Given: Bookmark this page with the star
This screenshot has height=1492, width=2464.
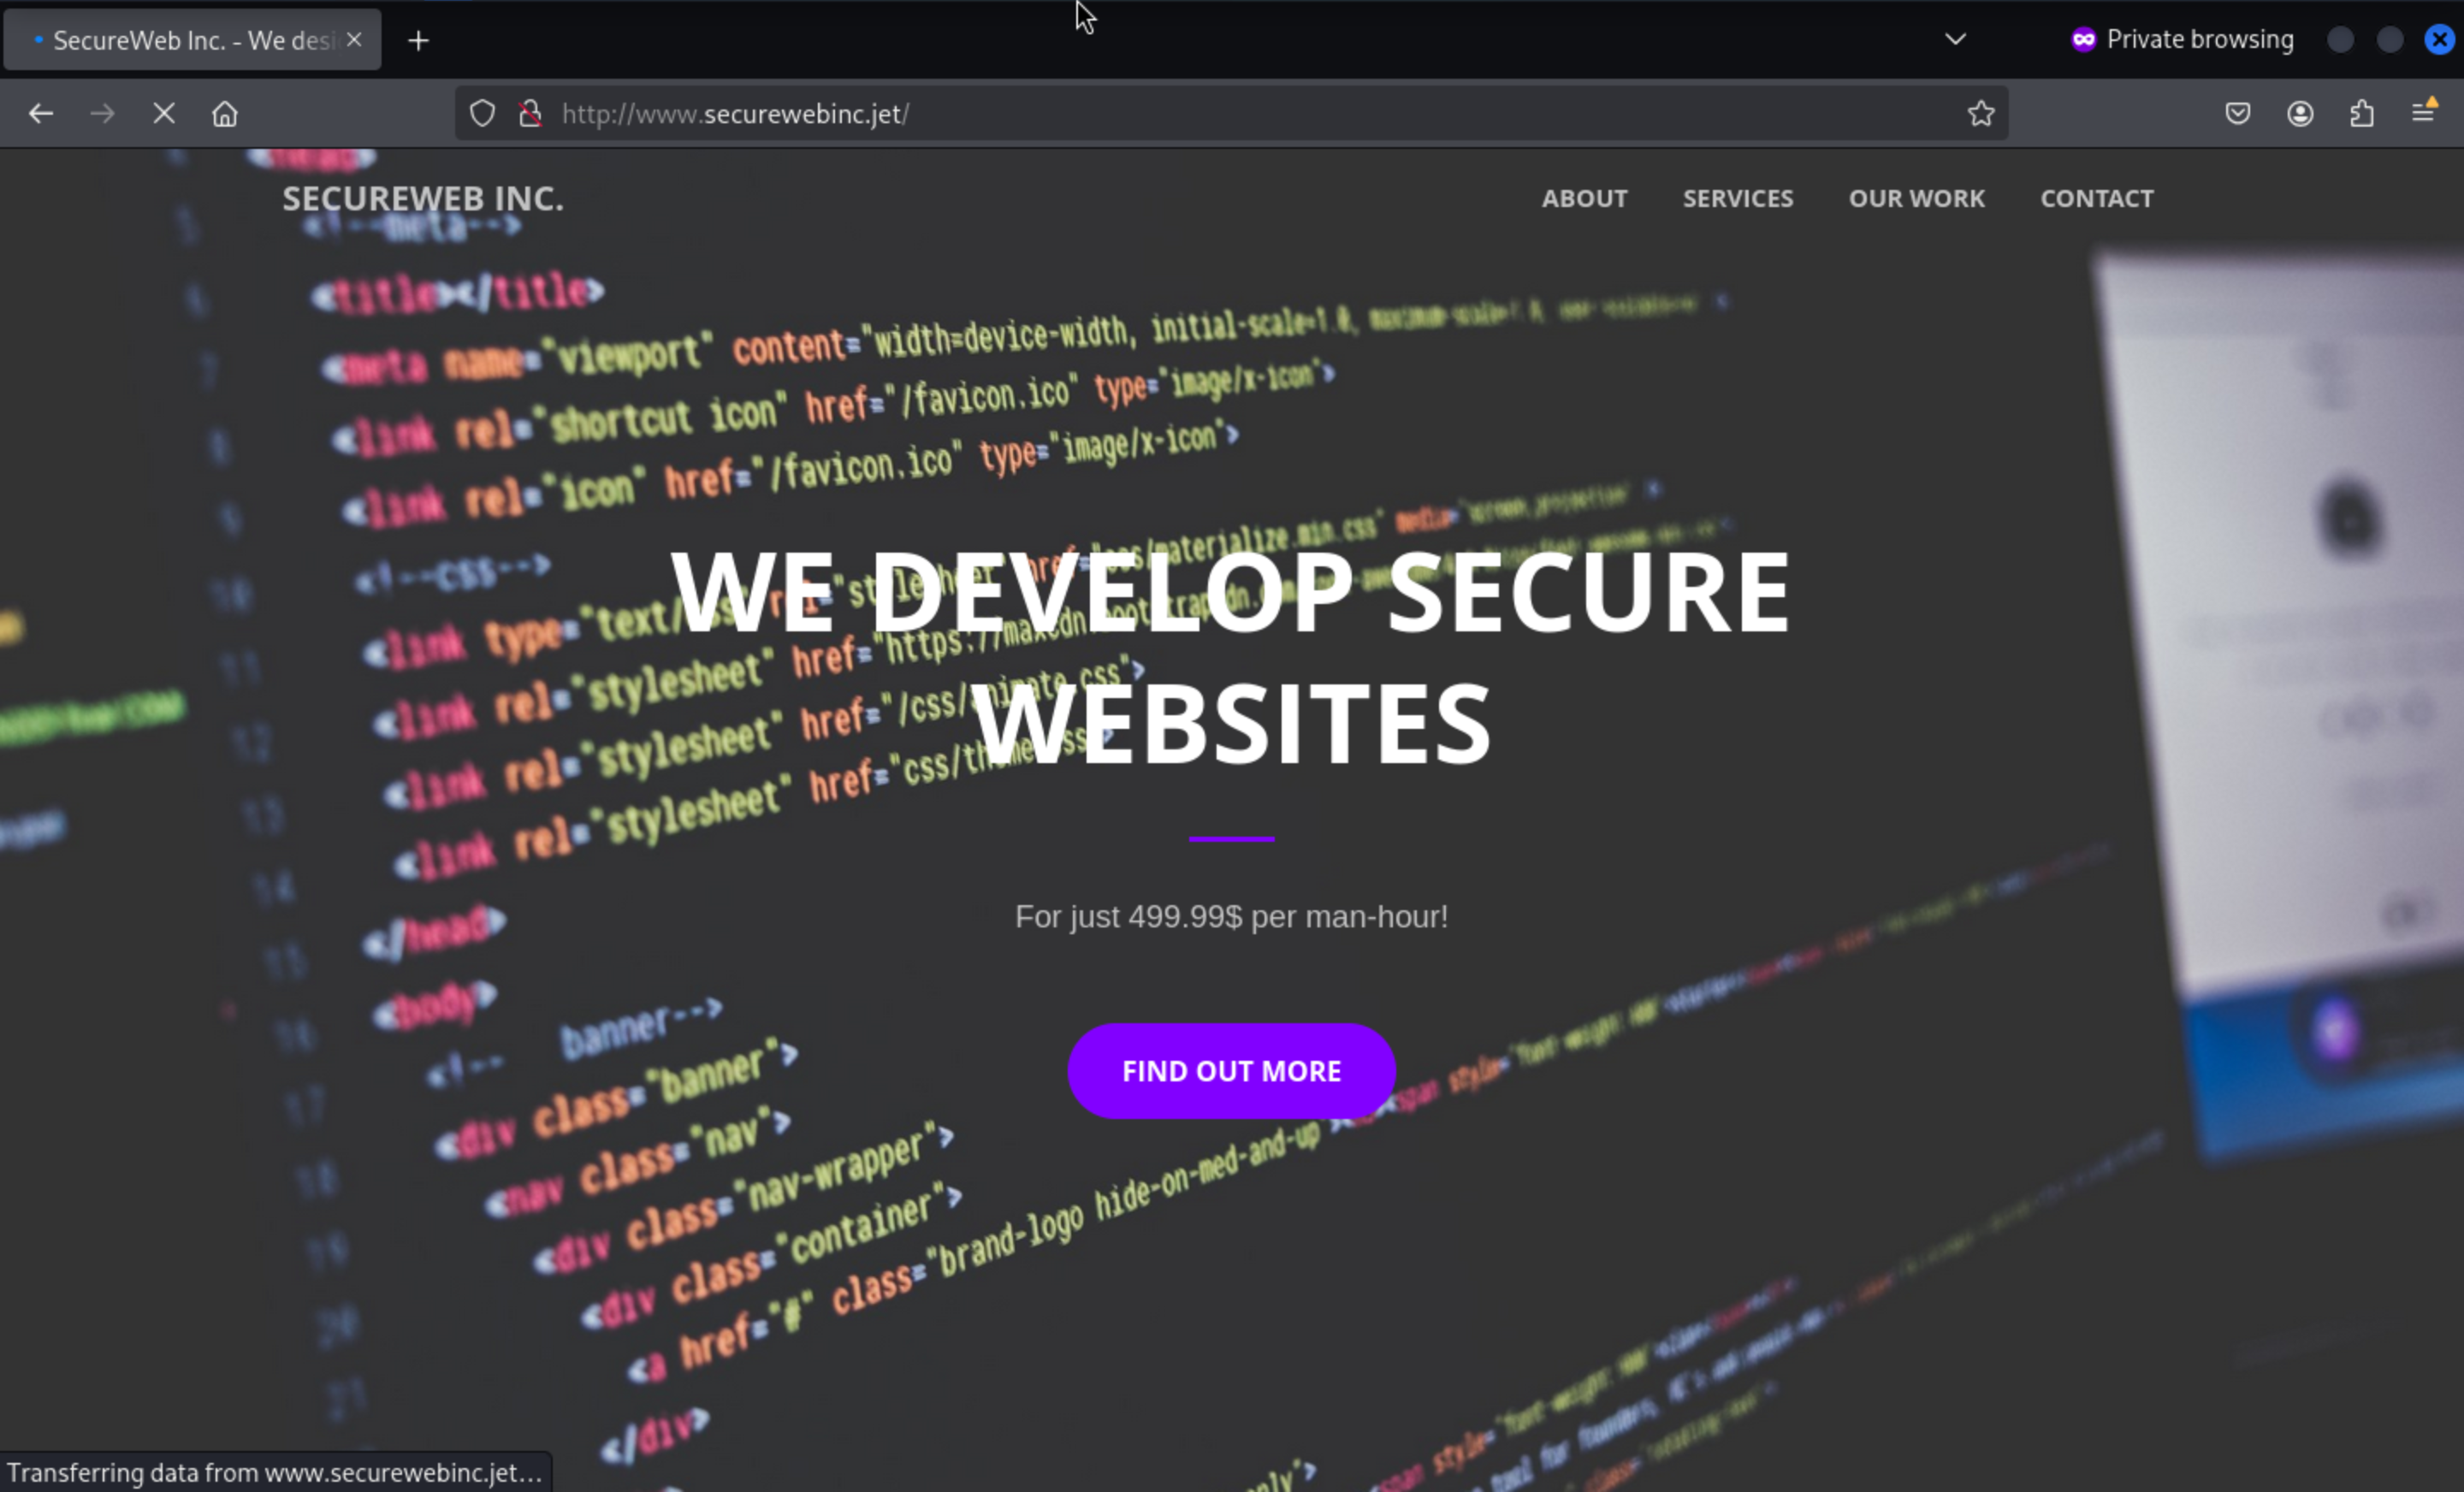Looking at the screenshot, I should point(1981,114).
